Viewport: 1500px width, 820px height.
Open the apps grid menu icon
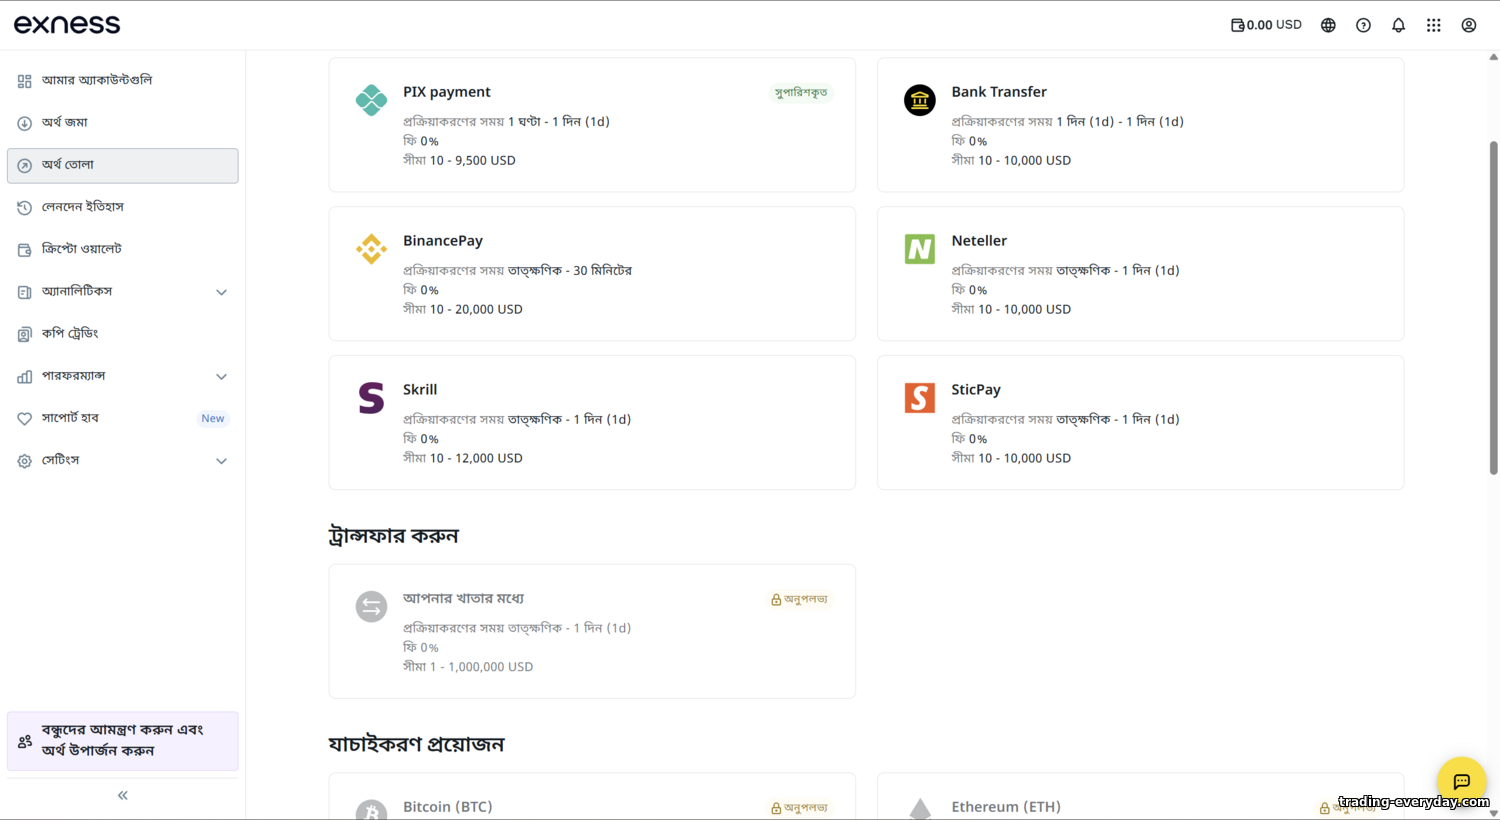tap(1433, 25)
